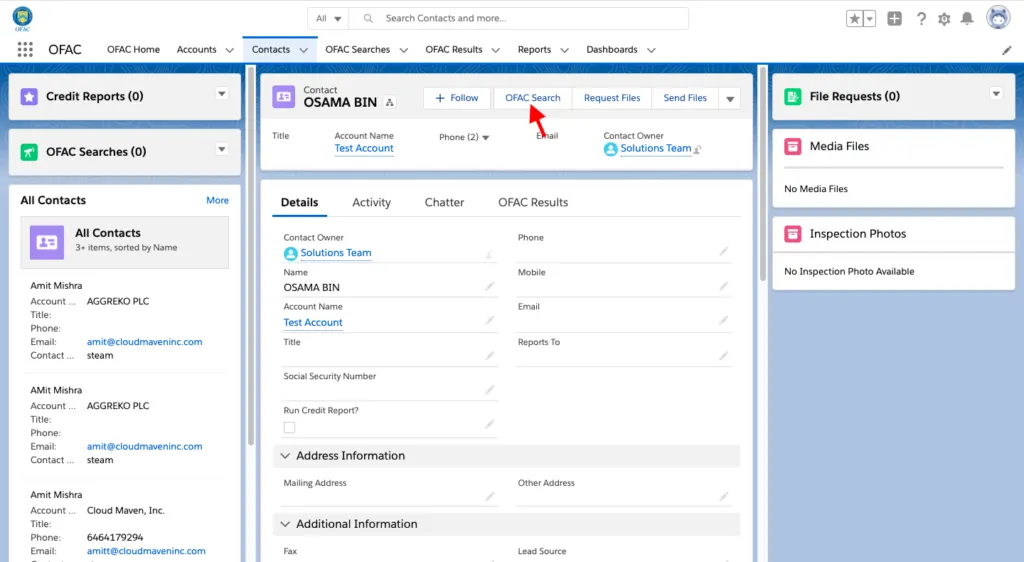Click the Send Files button
The width and height of the screenshot is (1024, 562).
[x=684, y=98]
